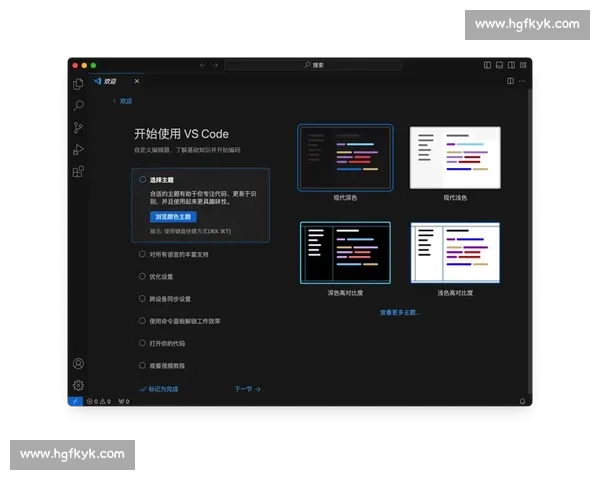Toggle primary side bar layout icon

pyautogui.click(x=487, y=65)
